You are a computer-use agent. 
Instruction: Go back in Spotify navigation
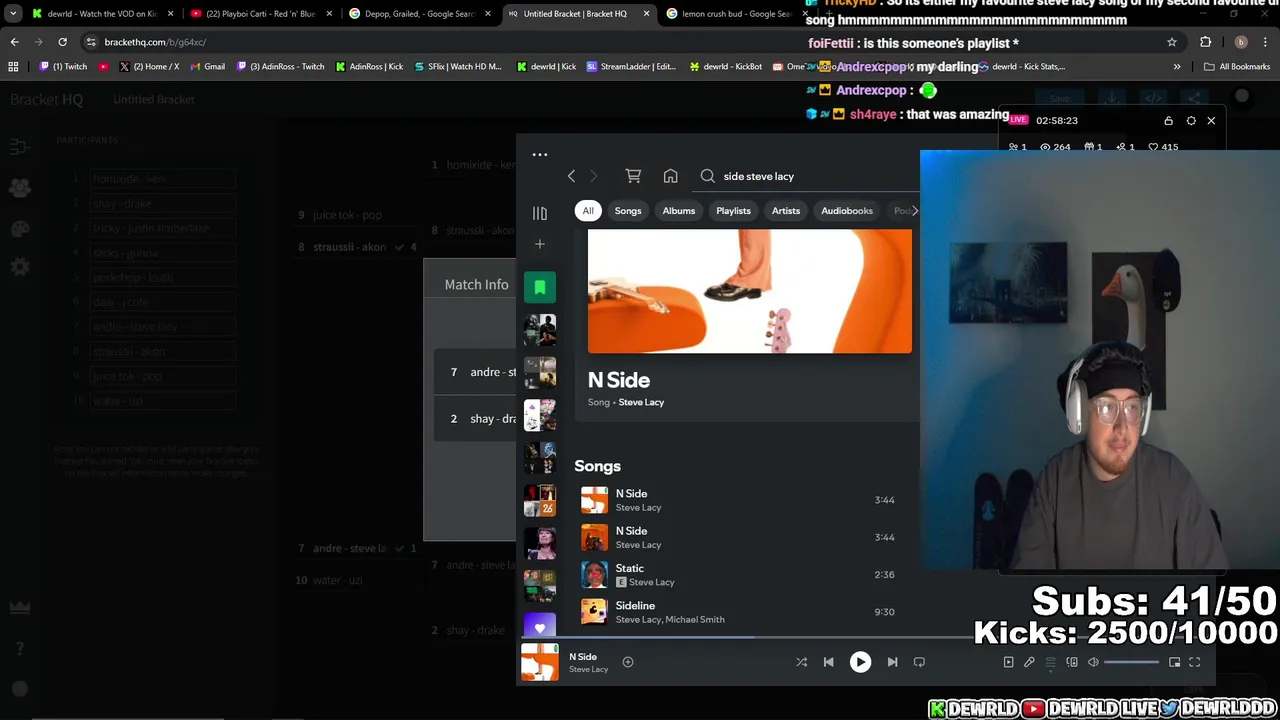571,176
